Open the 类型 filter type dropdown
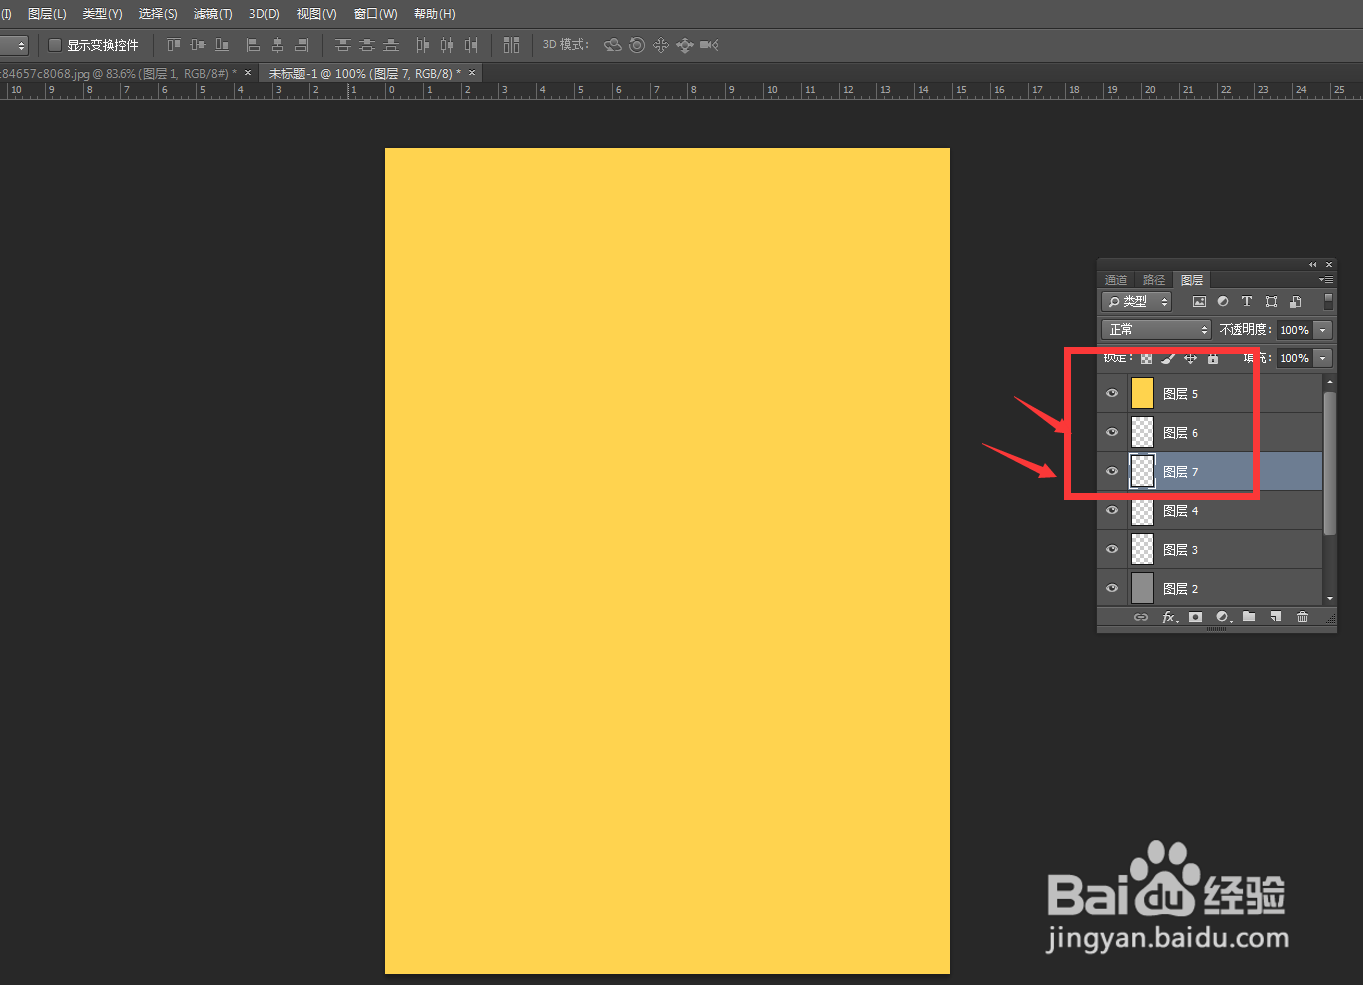The height and width of the screenshot is (985, 1363). (1137, 301)
